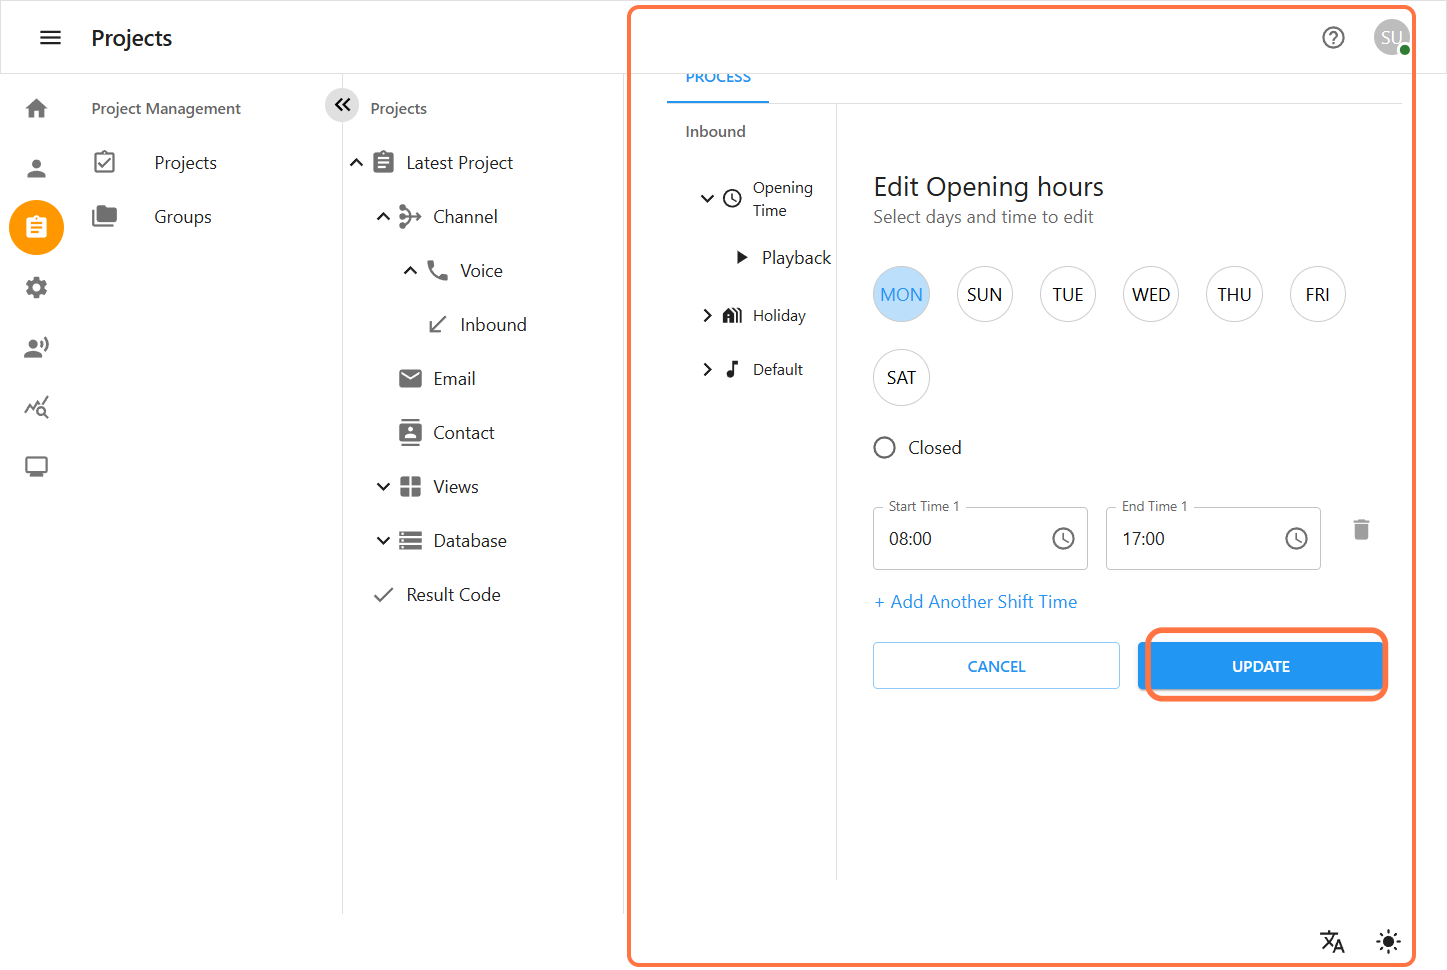Image resolution: width=1447 pixels, height=970 pixels.
Task: Open the language translate icon
Action: (x=1332, y=941)
